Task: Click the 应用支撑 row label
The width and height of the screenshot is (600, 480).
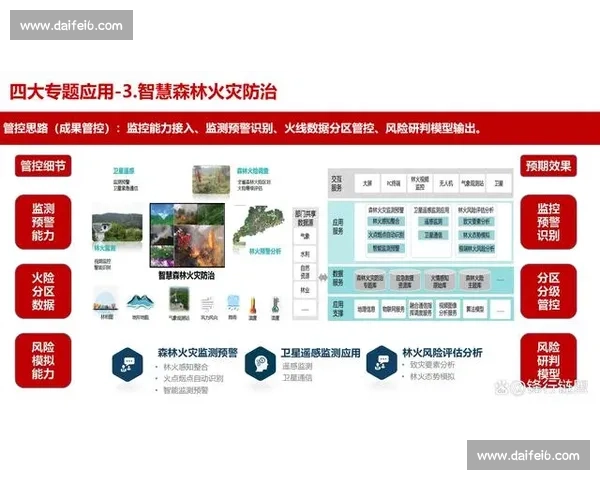Action: click(x=338, y=309)
